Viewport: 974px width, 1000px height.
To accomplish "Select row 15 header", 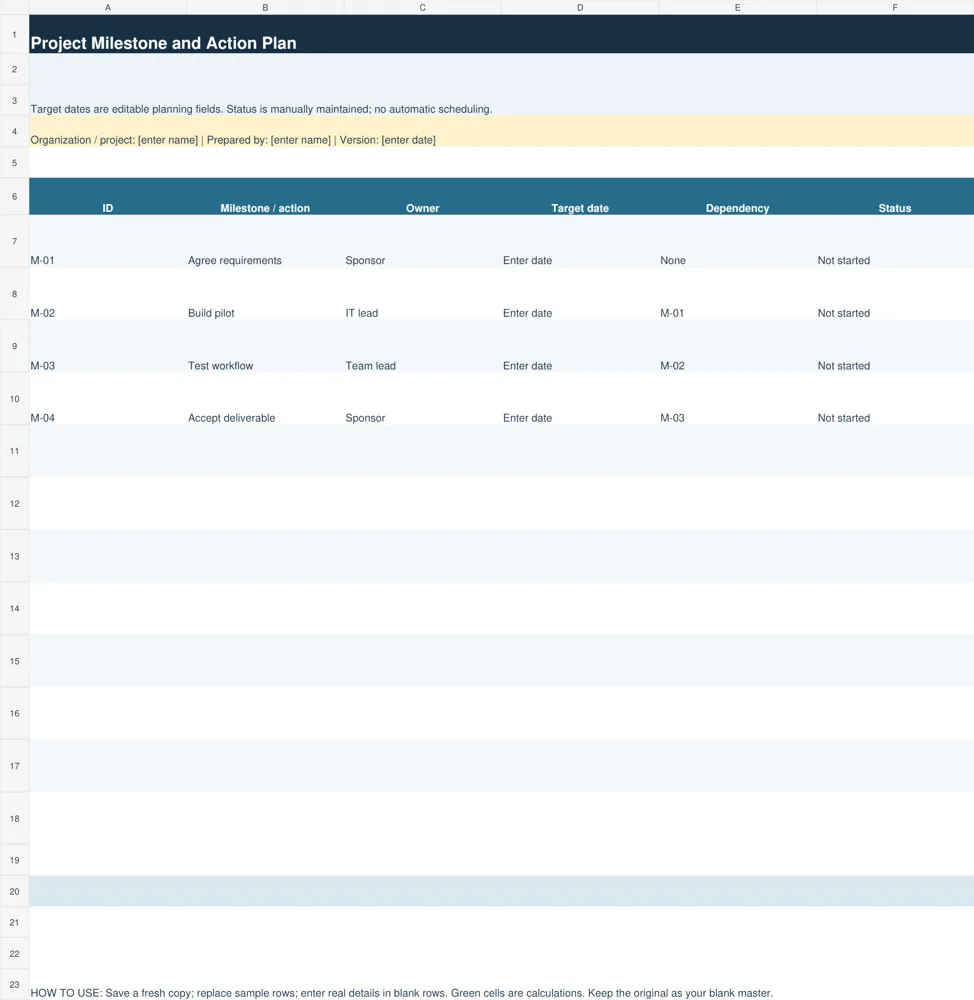I will point(15,661).
